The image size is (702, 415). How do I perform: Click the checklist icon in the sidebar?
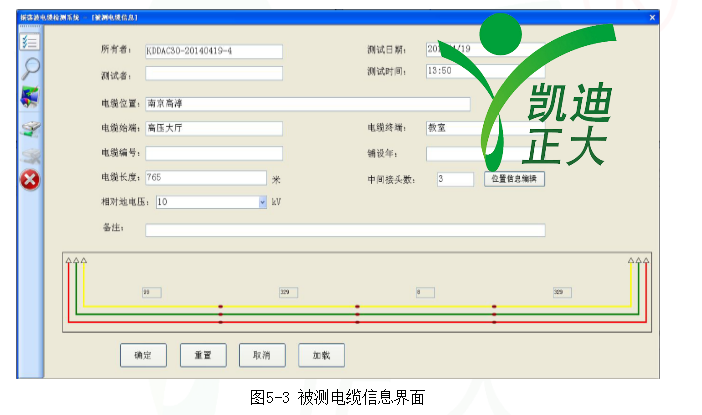(31, 42)
